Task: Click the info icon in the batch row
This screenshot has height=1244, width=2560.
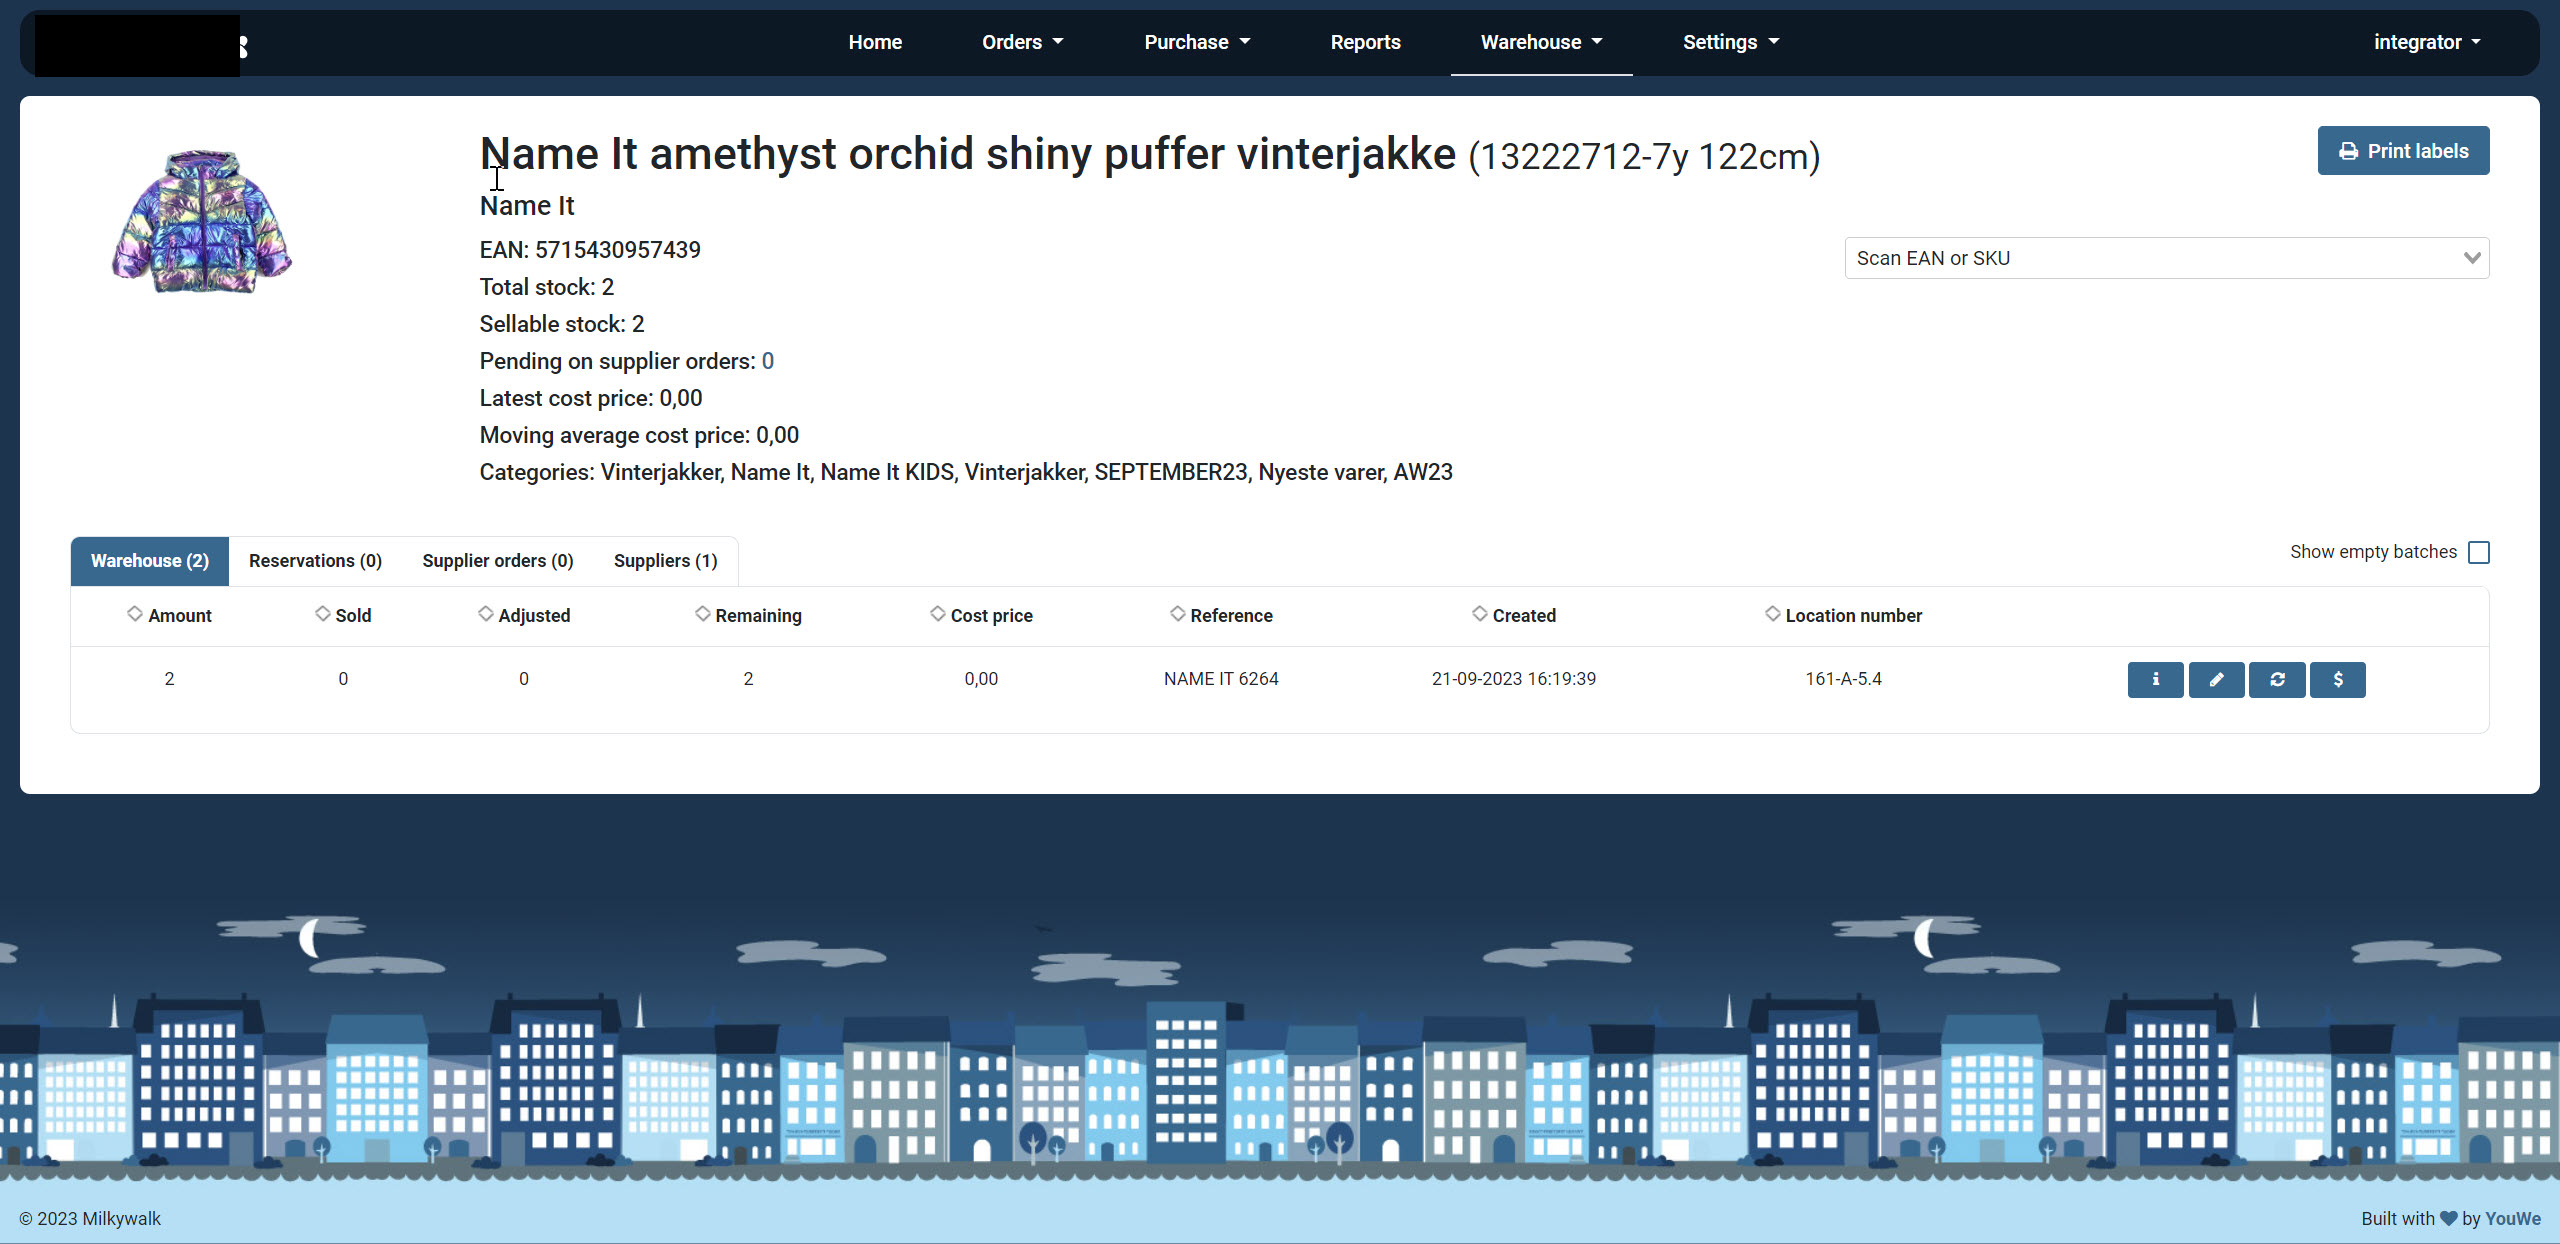Action: point(2155,679)
